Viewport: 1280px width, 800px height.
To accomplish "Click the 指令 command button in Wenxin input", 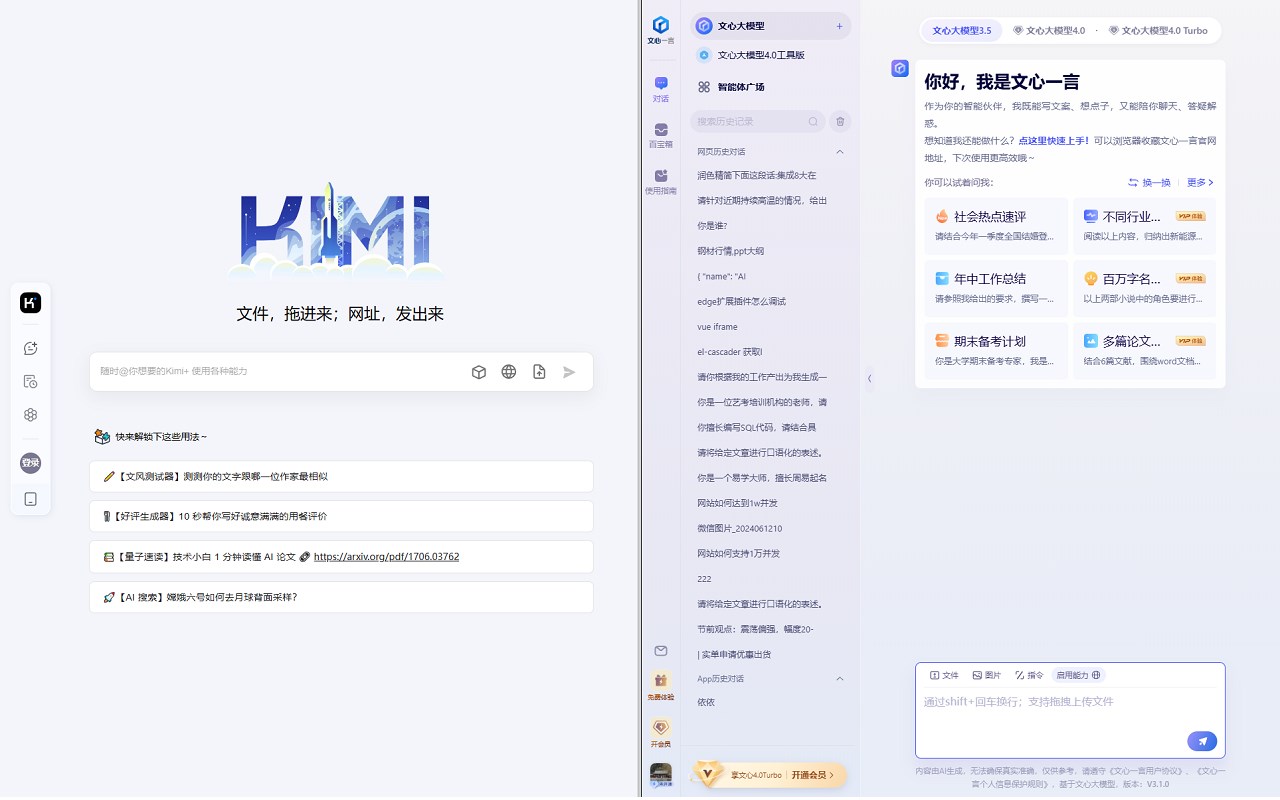I will 1029,675.
